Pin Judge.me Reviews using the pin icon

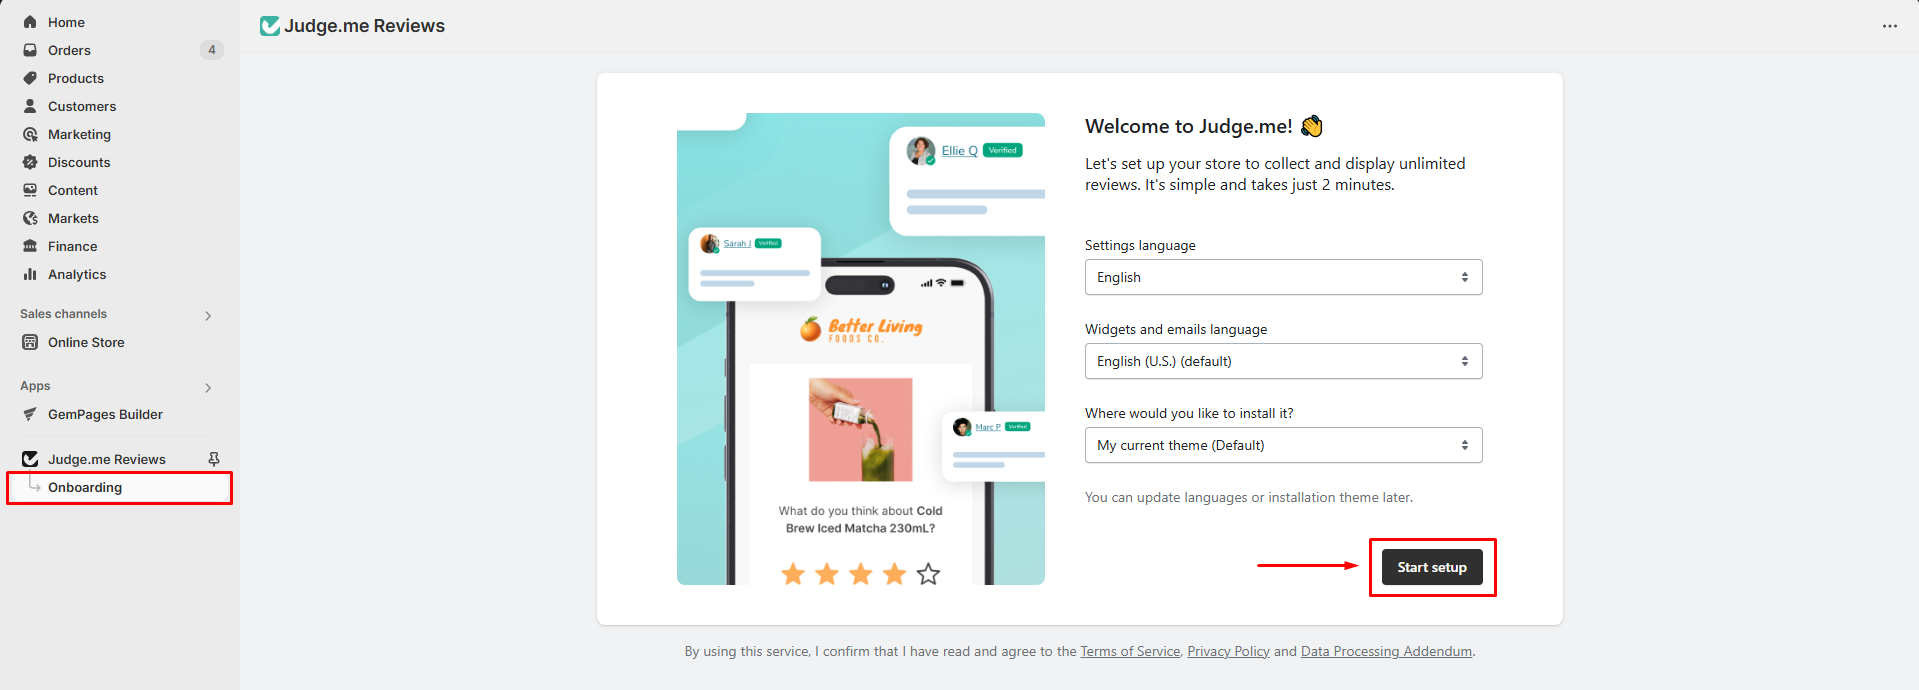[213, 459]
